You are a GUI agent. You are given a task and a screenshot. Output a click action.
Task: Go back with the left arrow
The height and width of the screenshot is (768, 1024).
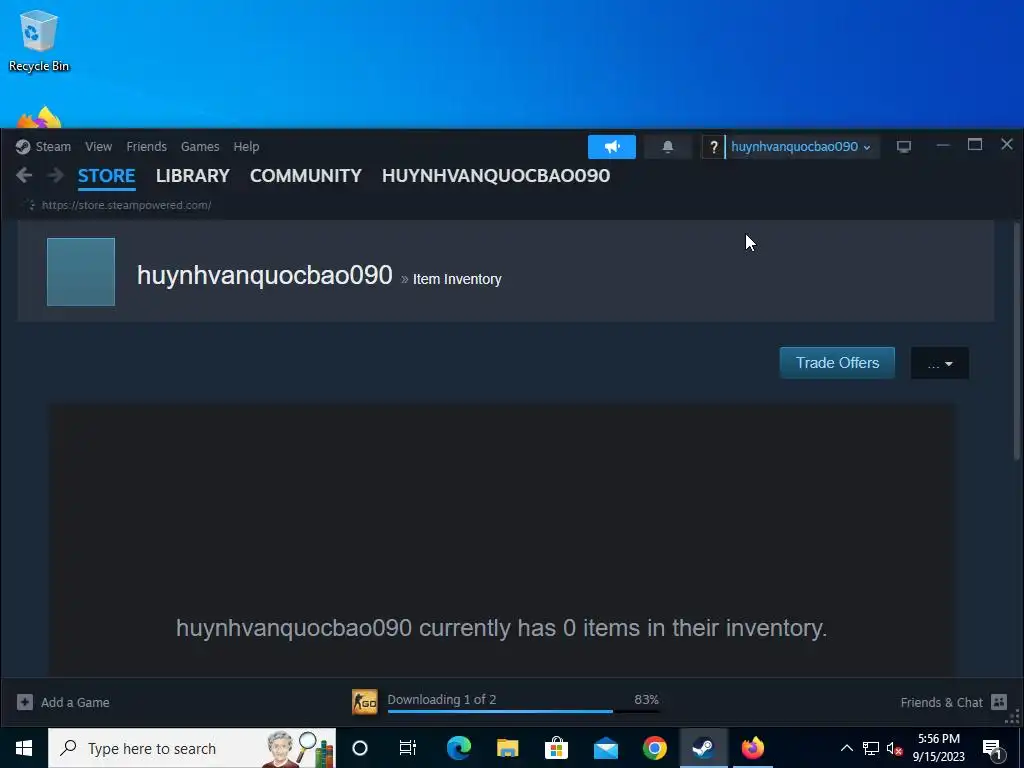24,175
